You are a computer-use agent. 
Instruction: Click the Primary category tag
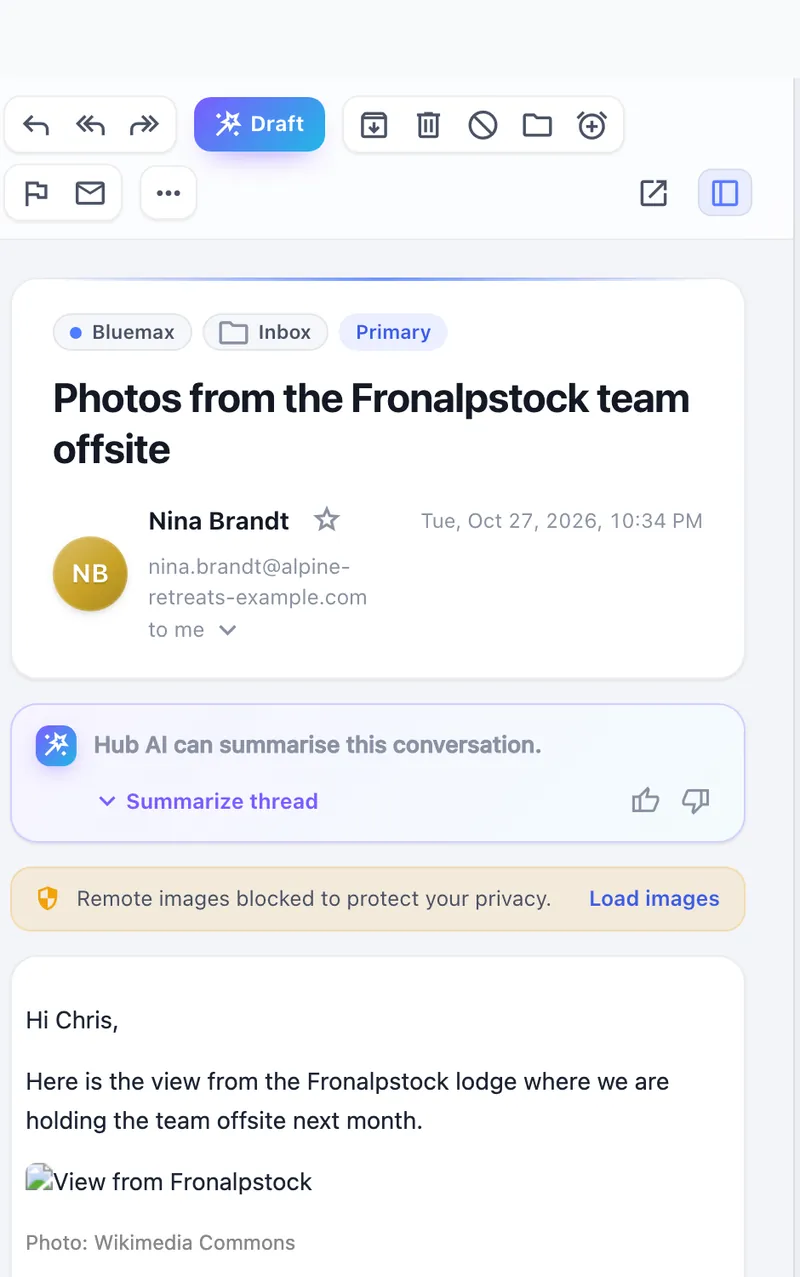click(393, 332)
